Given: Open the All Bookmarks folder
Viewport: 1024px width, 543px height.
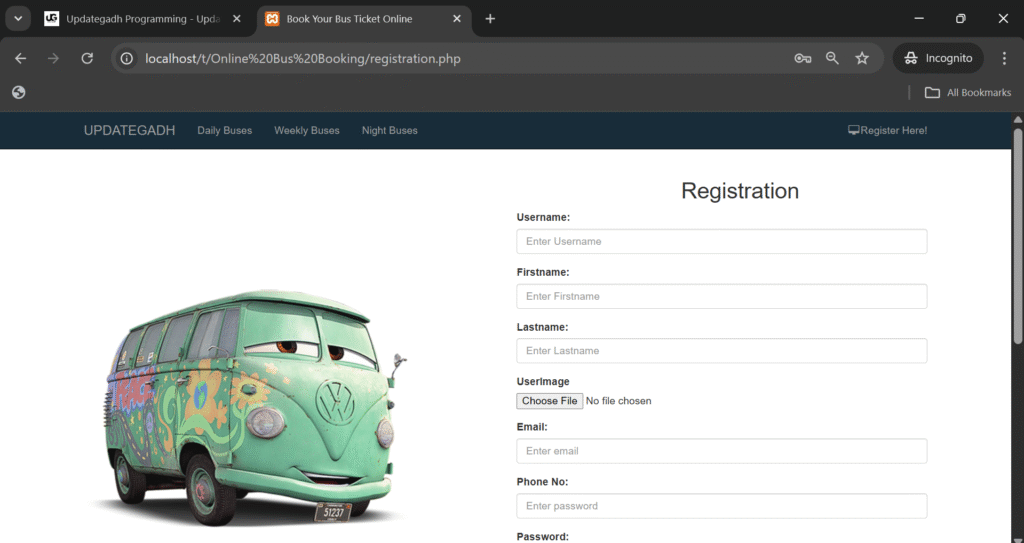Looking at the screenshot, I should tap(968, 93).
